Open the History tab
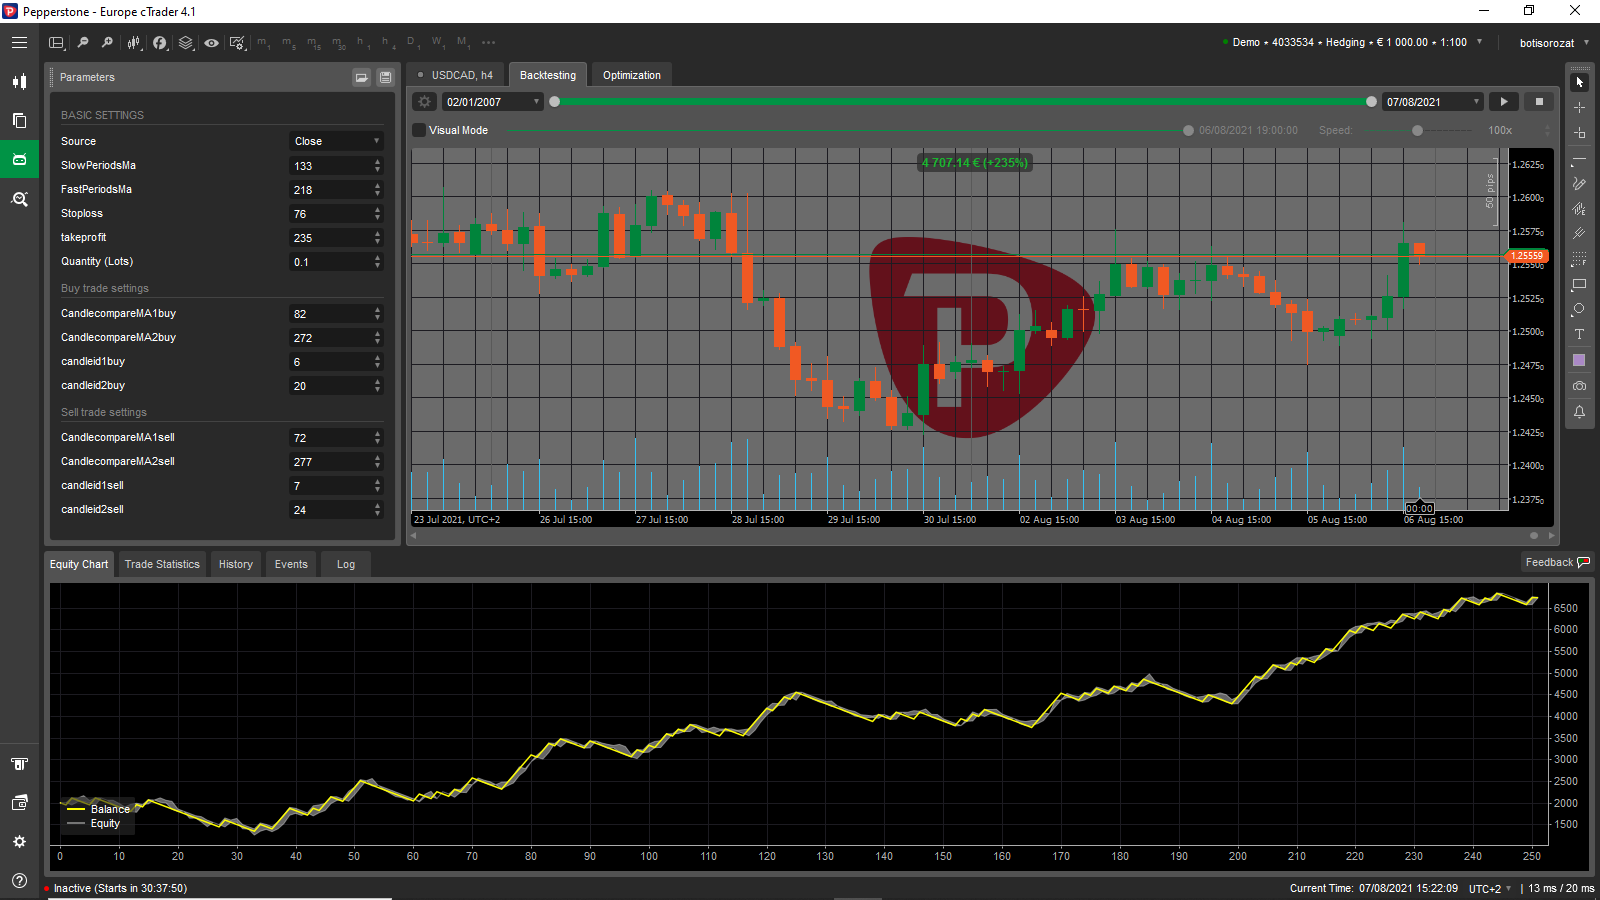 pos(236,564)
